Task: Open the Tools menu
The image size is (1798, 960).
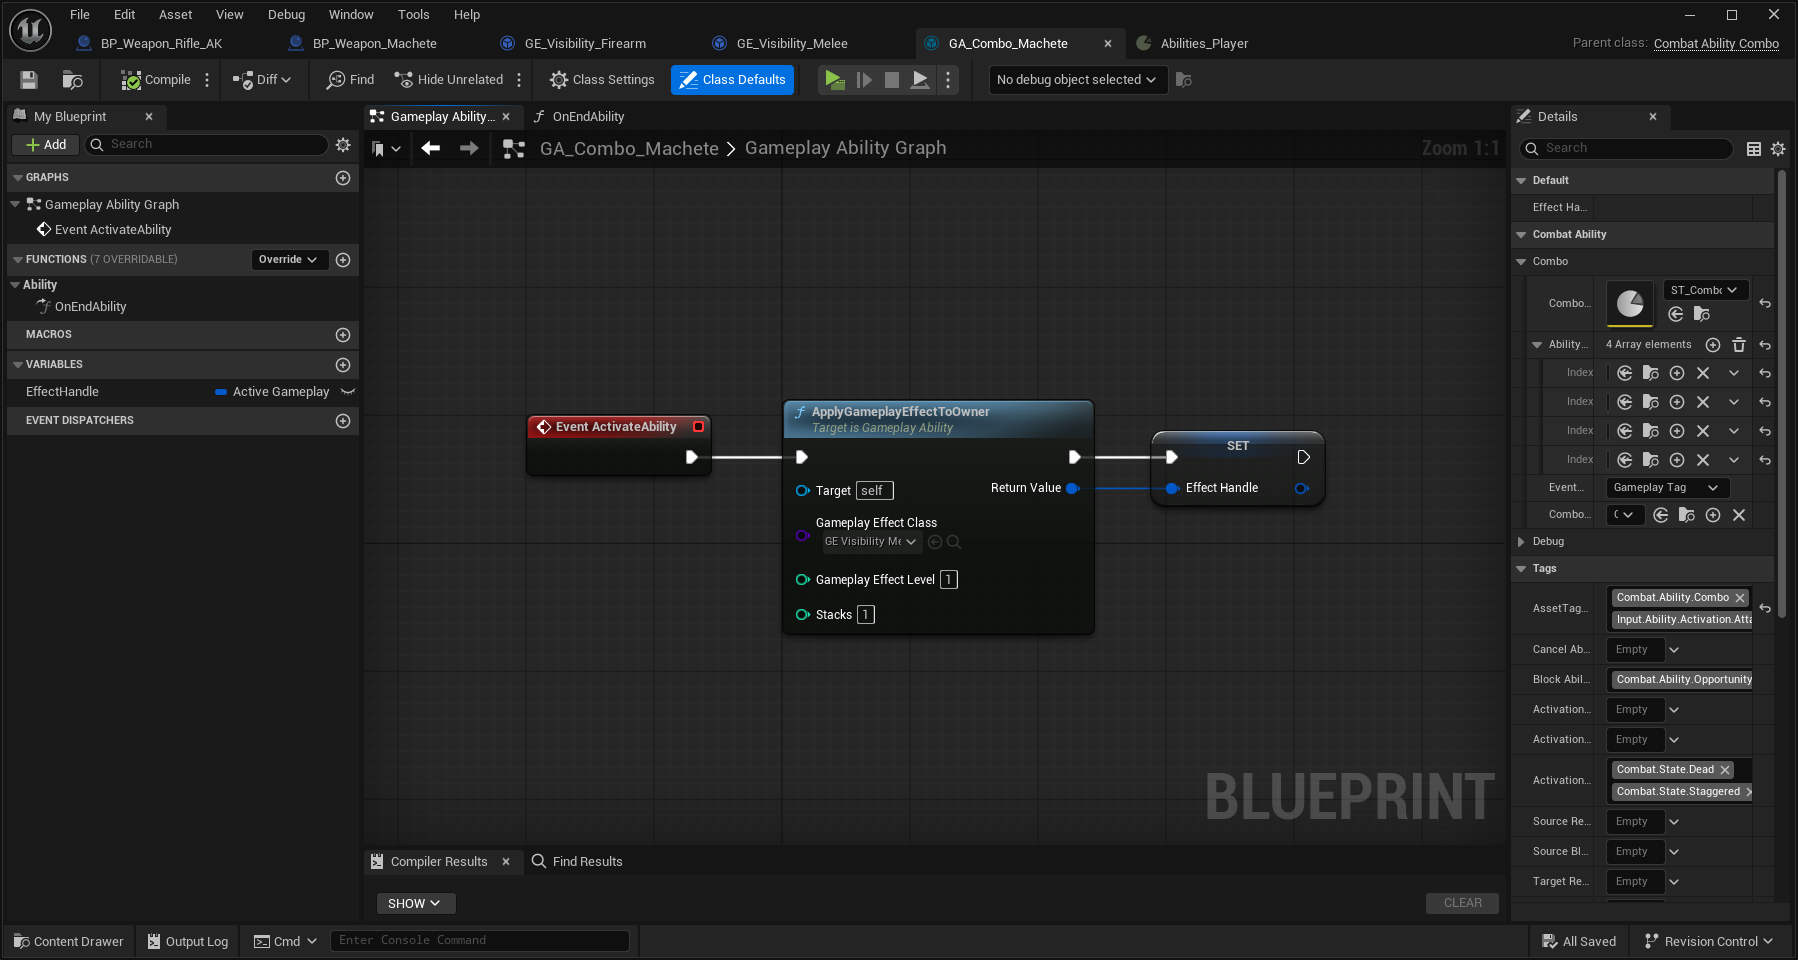Action: point(413,15)
